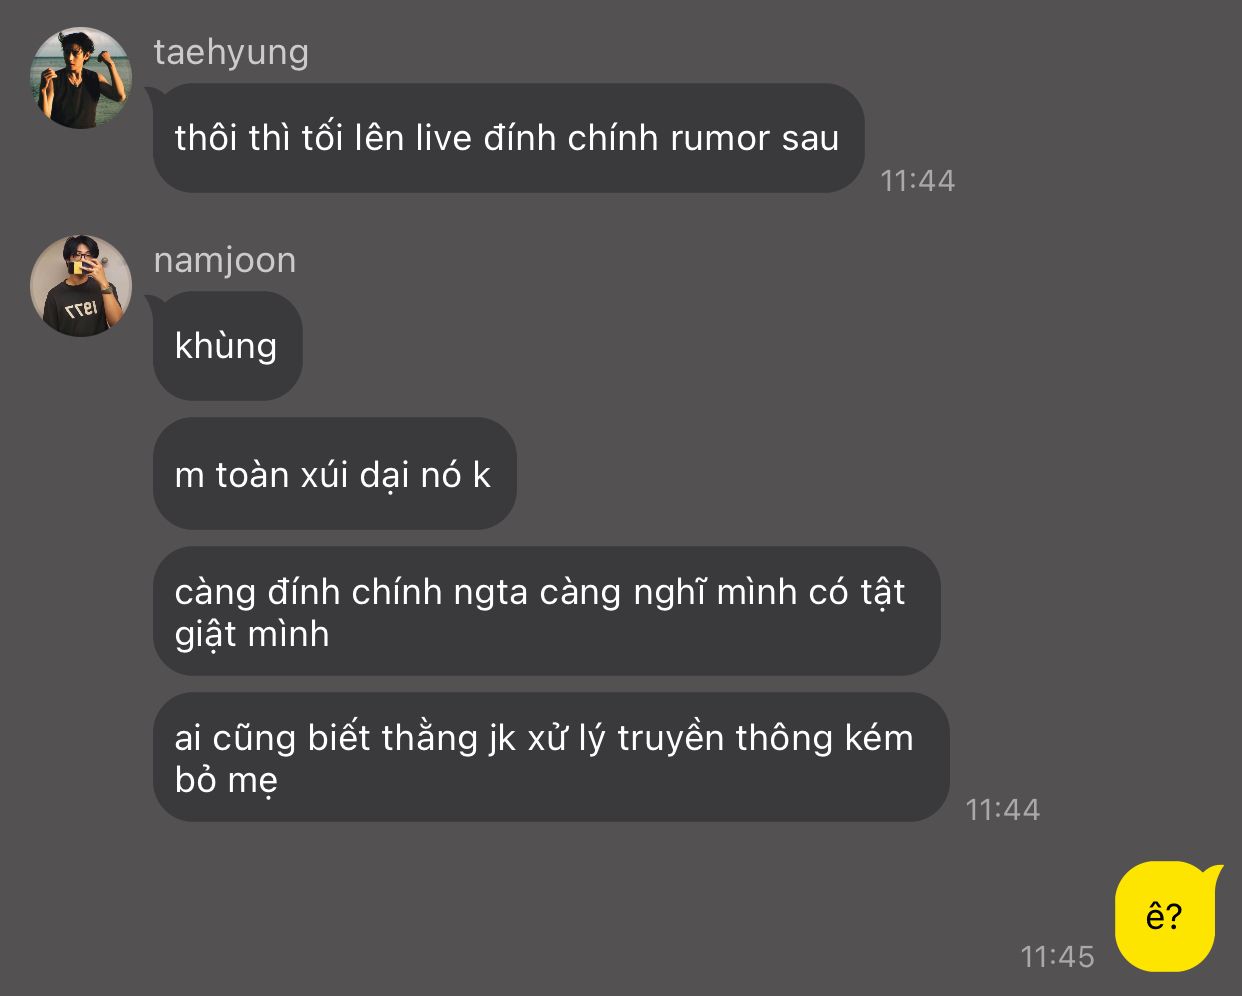Viewport: 1242px width, 996px height.
Task: Click the tail of taehyung's grey bubble
Action: [x=153, y=94]
